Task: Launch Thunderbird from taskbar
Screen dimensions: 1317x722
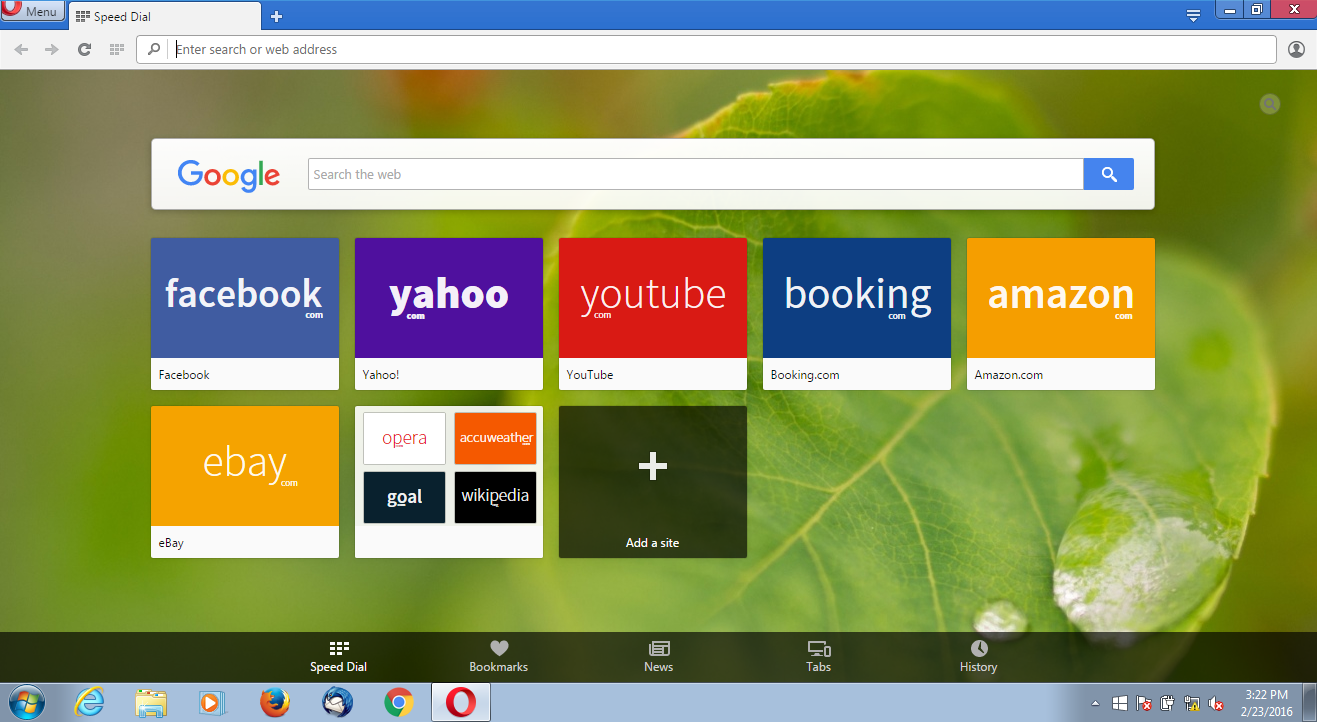Action: point(337,703)
